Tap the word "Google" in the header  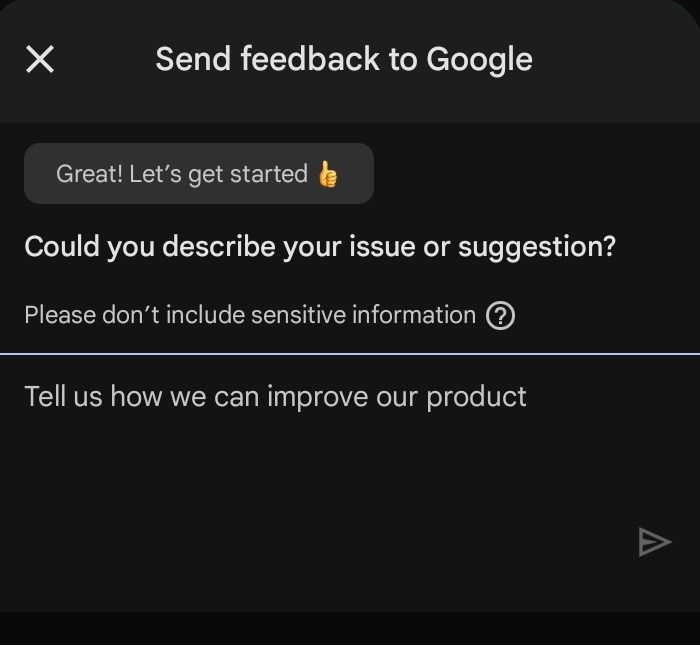click(479, 60)
